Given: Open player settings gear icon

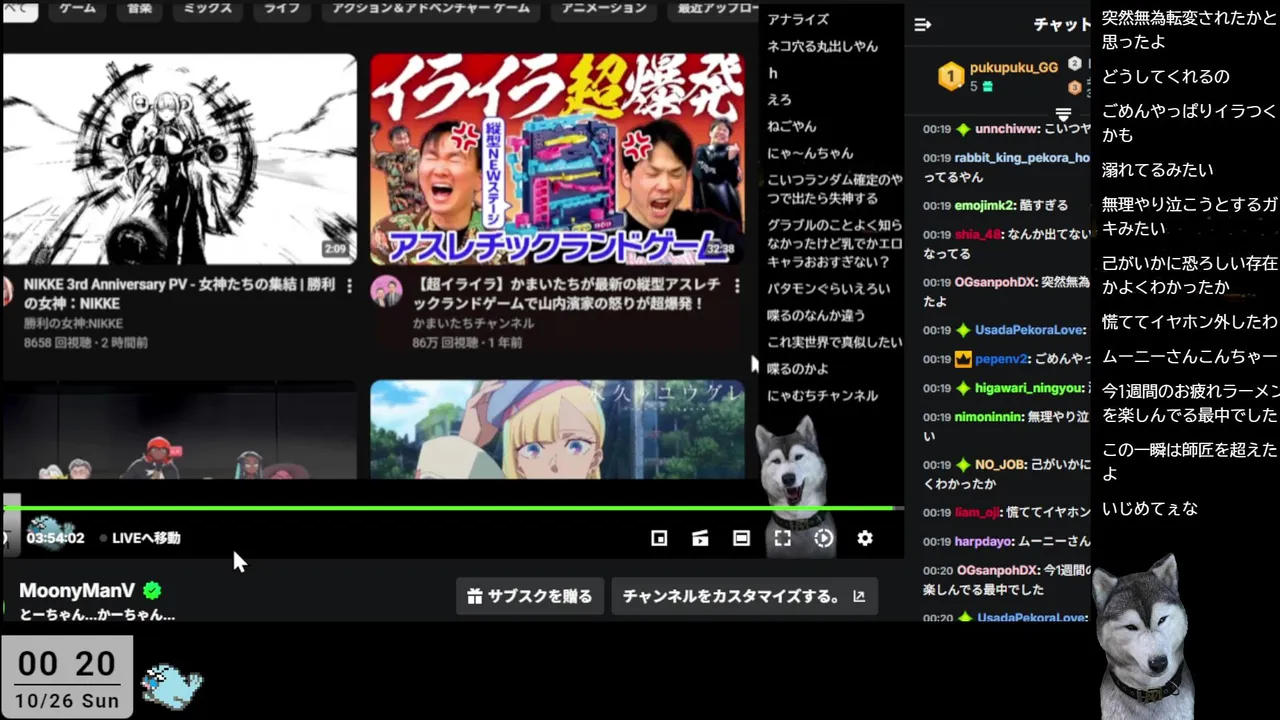Looking at the screenshot, I should point(865,538).
